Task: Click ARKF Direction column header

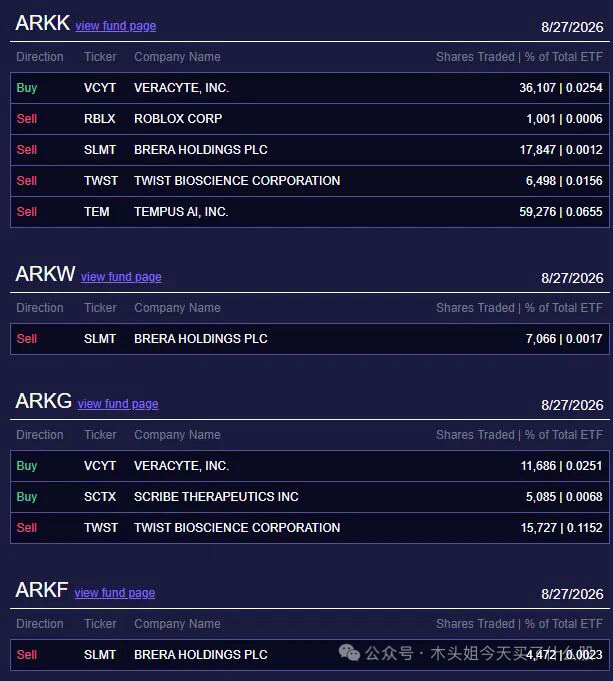Action: (40, 624)
